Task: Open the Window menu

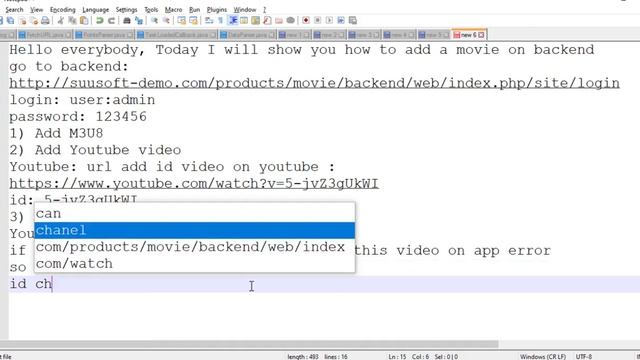Action: [245, 9]
